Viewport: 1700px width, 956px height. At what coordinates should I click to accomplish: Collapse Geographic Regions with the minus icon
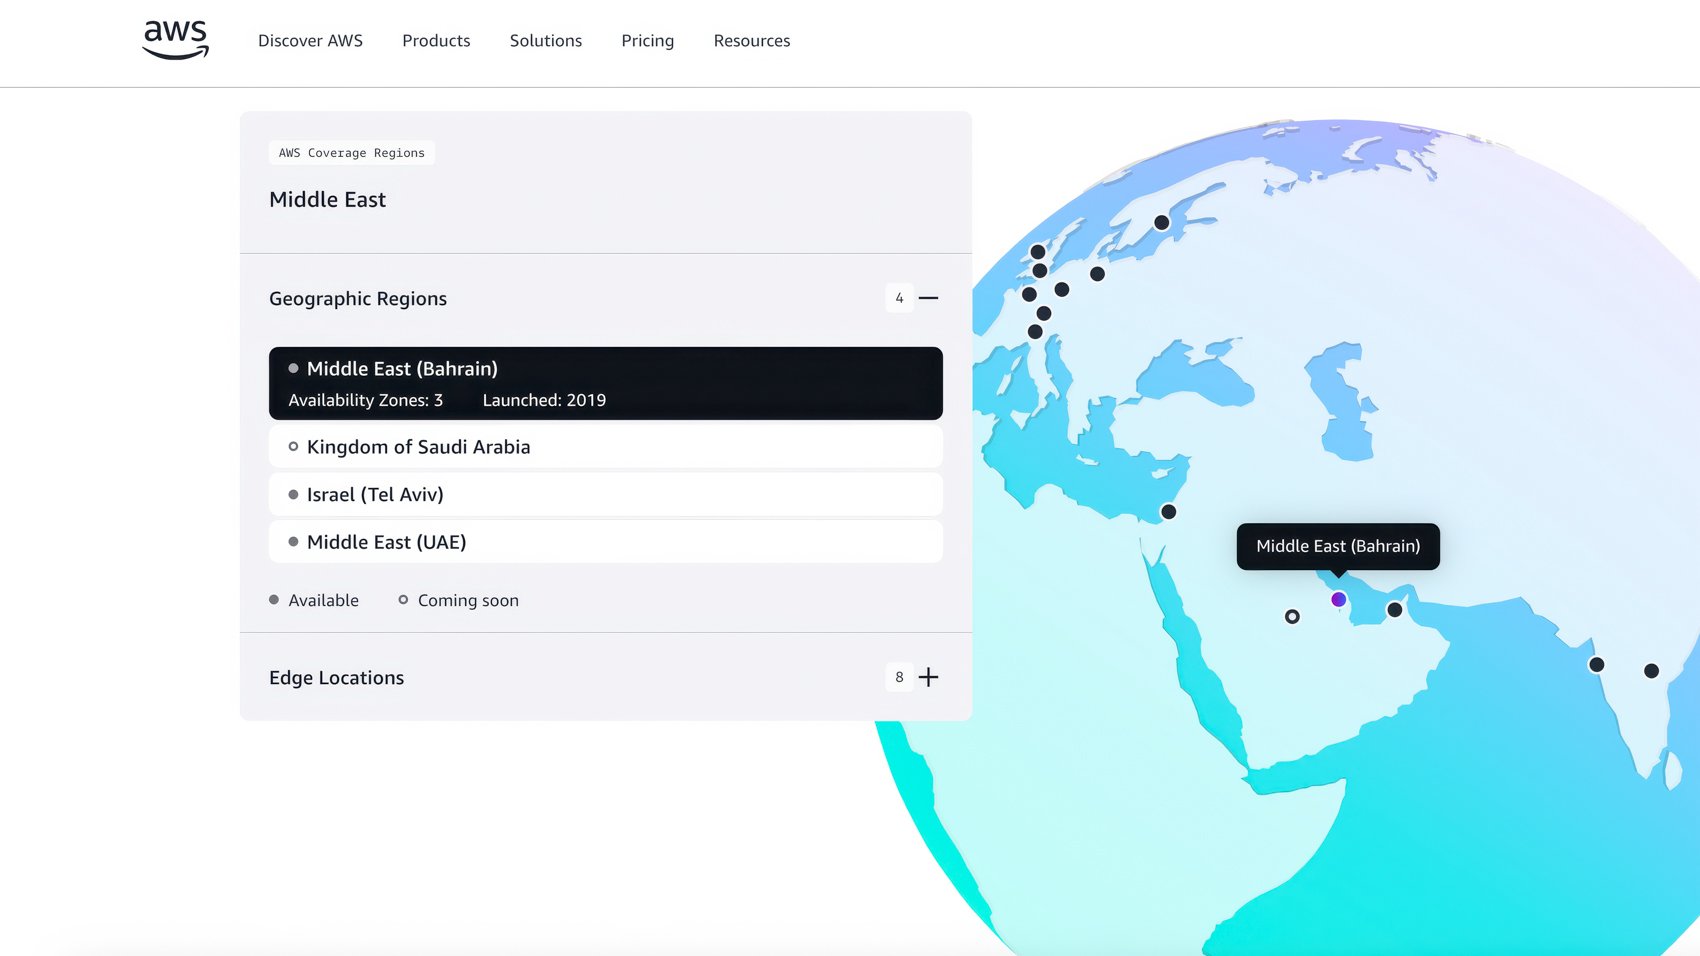point(928,298)
